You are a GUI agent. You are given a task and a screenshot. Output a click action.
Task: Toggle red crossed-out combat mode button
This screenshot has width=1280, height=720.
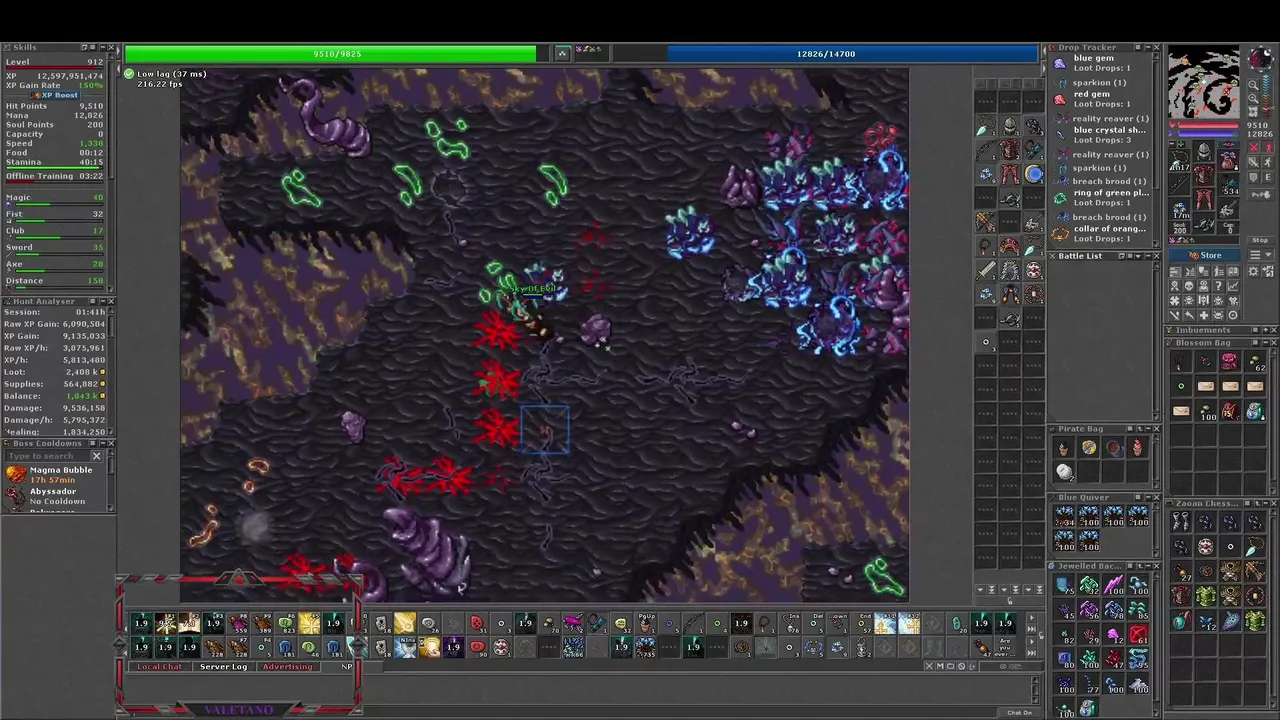pyautogui.click(x=1254, y=147)
